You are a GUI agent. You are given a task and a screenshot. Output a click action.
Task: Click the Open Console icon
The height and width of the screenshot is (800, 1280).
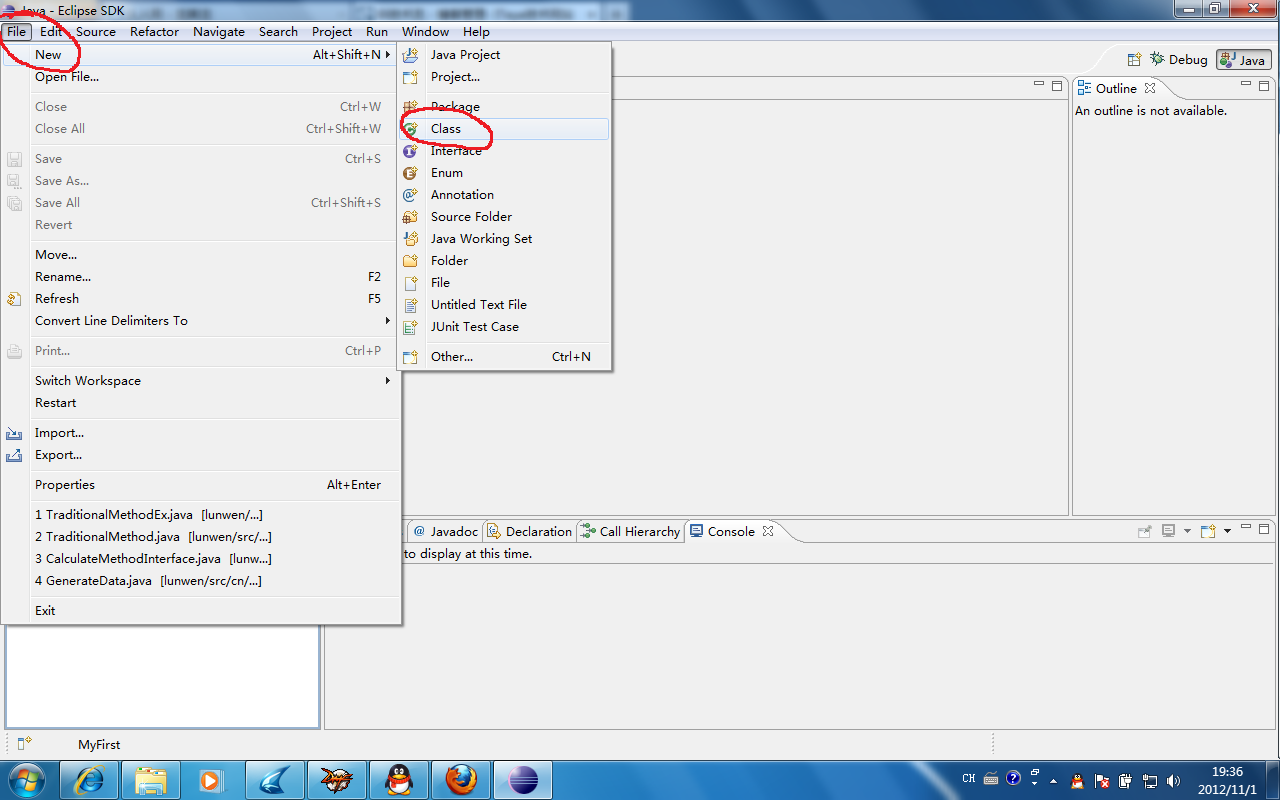coord(1208,531)
